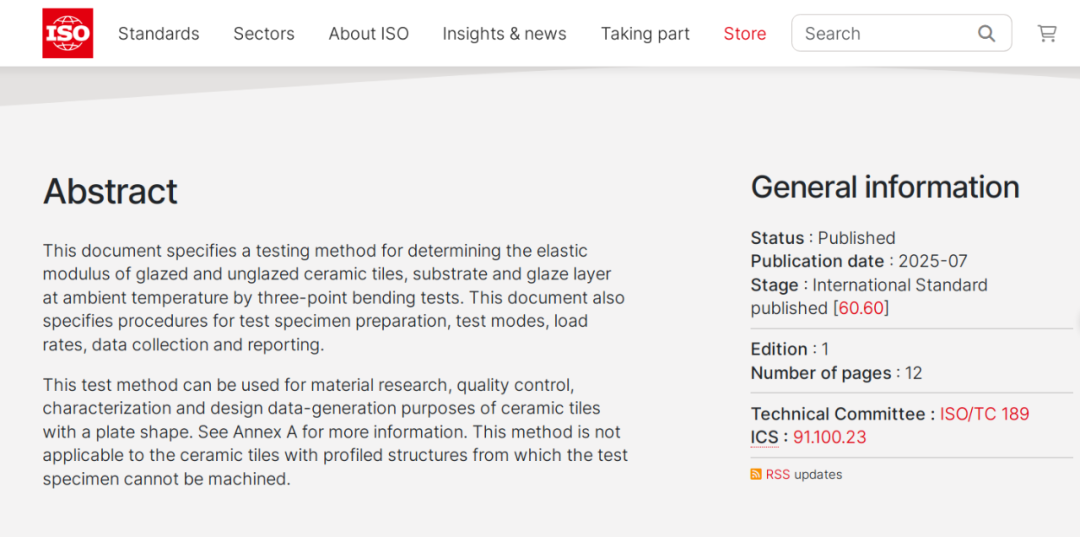Click the ISO logo to go home
The width and height of the screenshot is (1080, 537).
(68, 33)
